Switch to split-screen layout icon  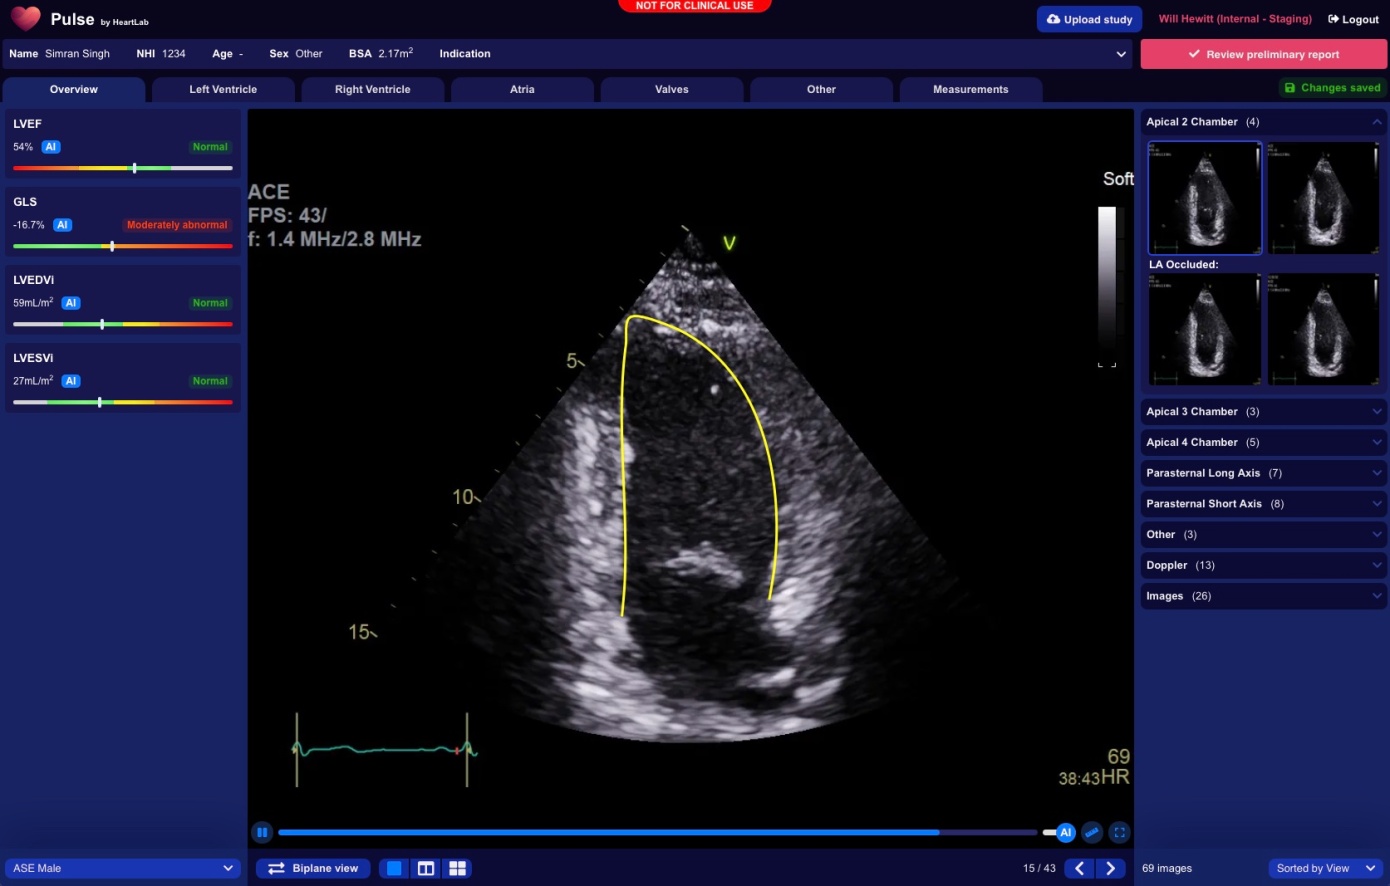pyautogui.click(x=425, y=868)
